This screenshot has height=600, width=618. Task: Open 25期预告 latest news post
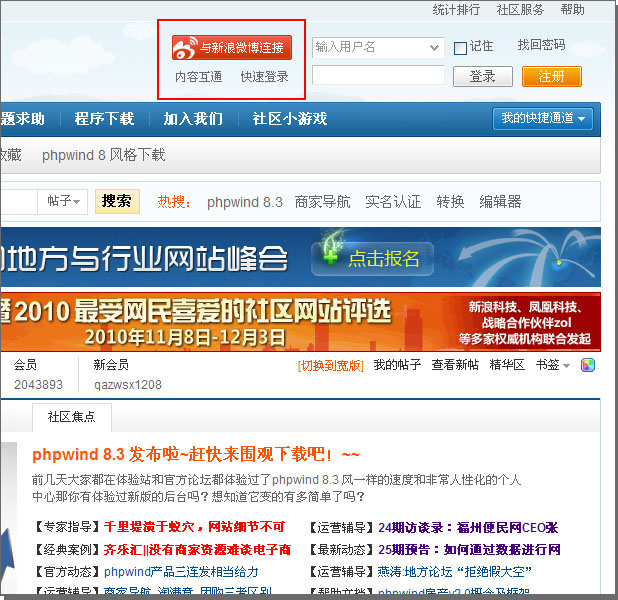click(x=469, y=550)
